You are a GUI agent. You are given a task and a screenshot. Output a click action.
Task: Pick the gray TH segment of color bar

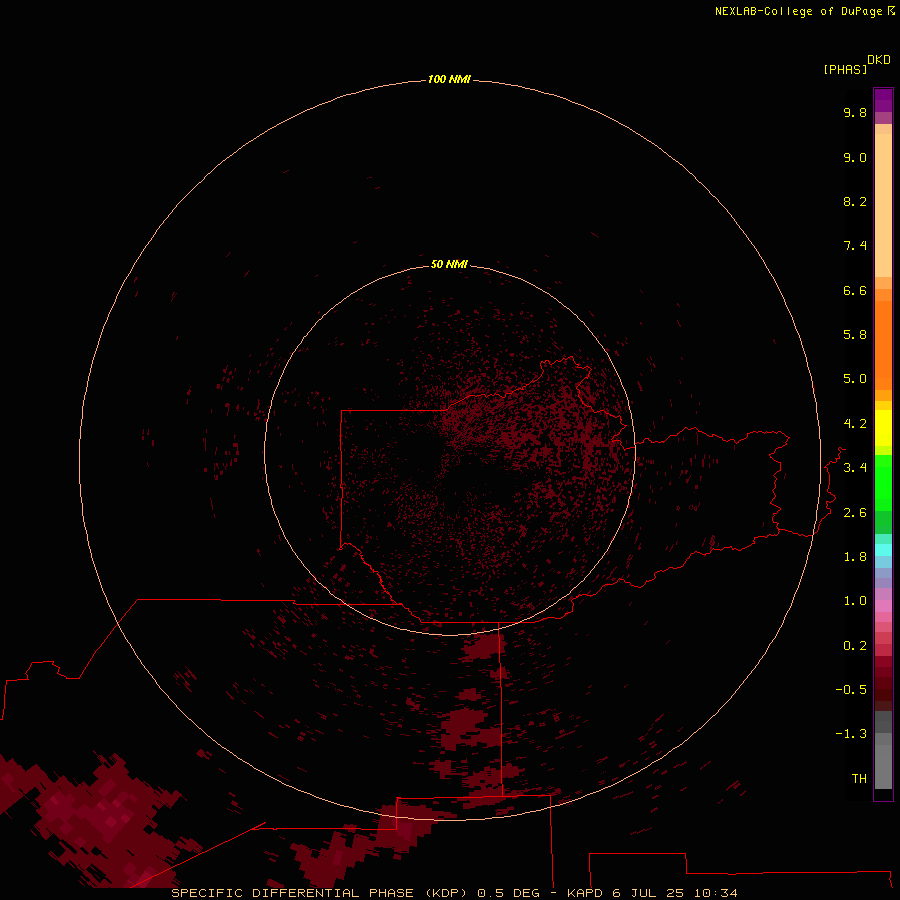pos(883,766)
